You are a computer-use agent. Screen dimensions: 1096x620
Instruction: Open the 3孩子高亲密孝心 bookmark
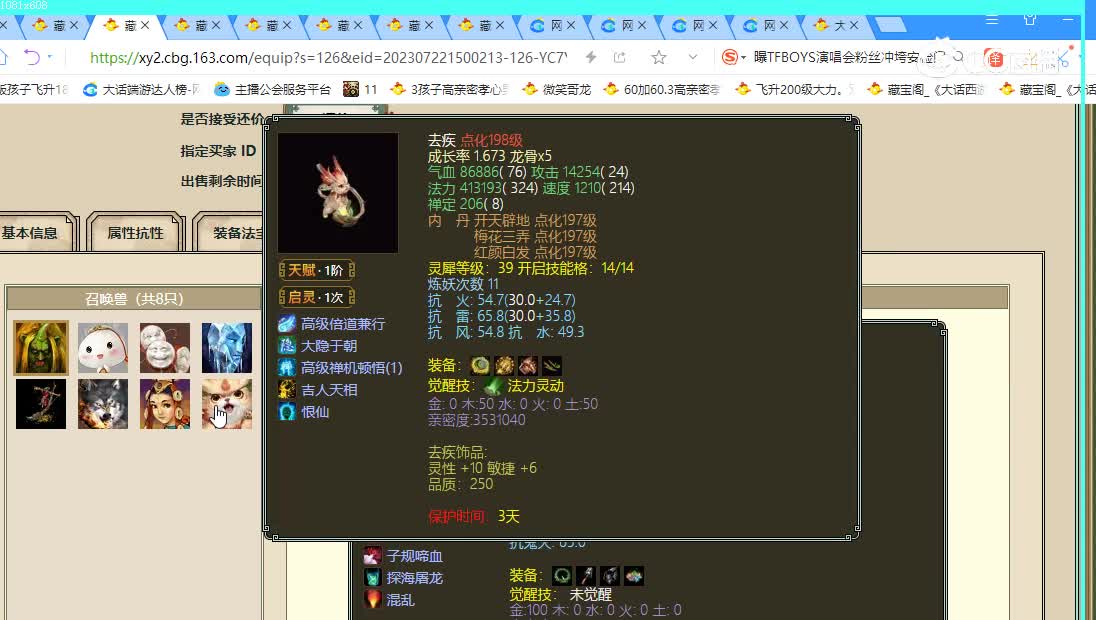point(450,89)
